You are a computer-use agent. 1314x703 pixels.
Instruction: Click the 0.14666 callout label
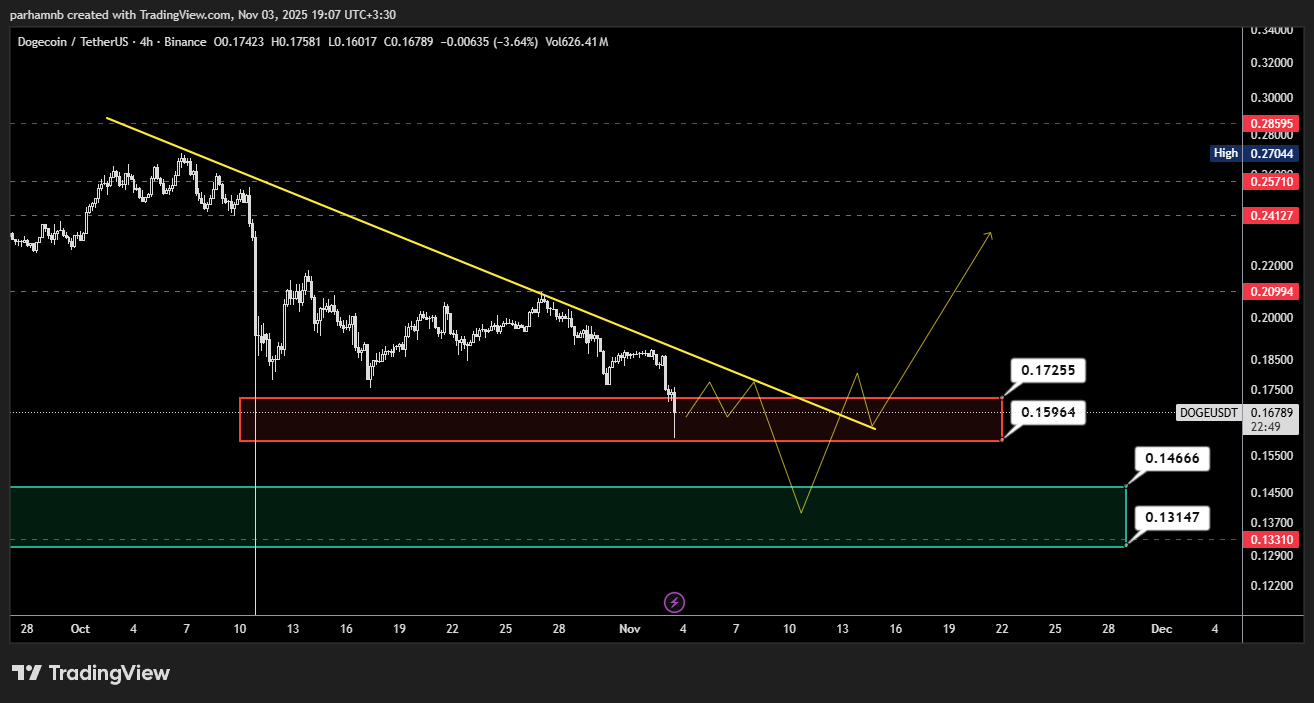click(x=1172, y=459)
